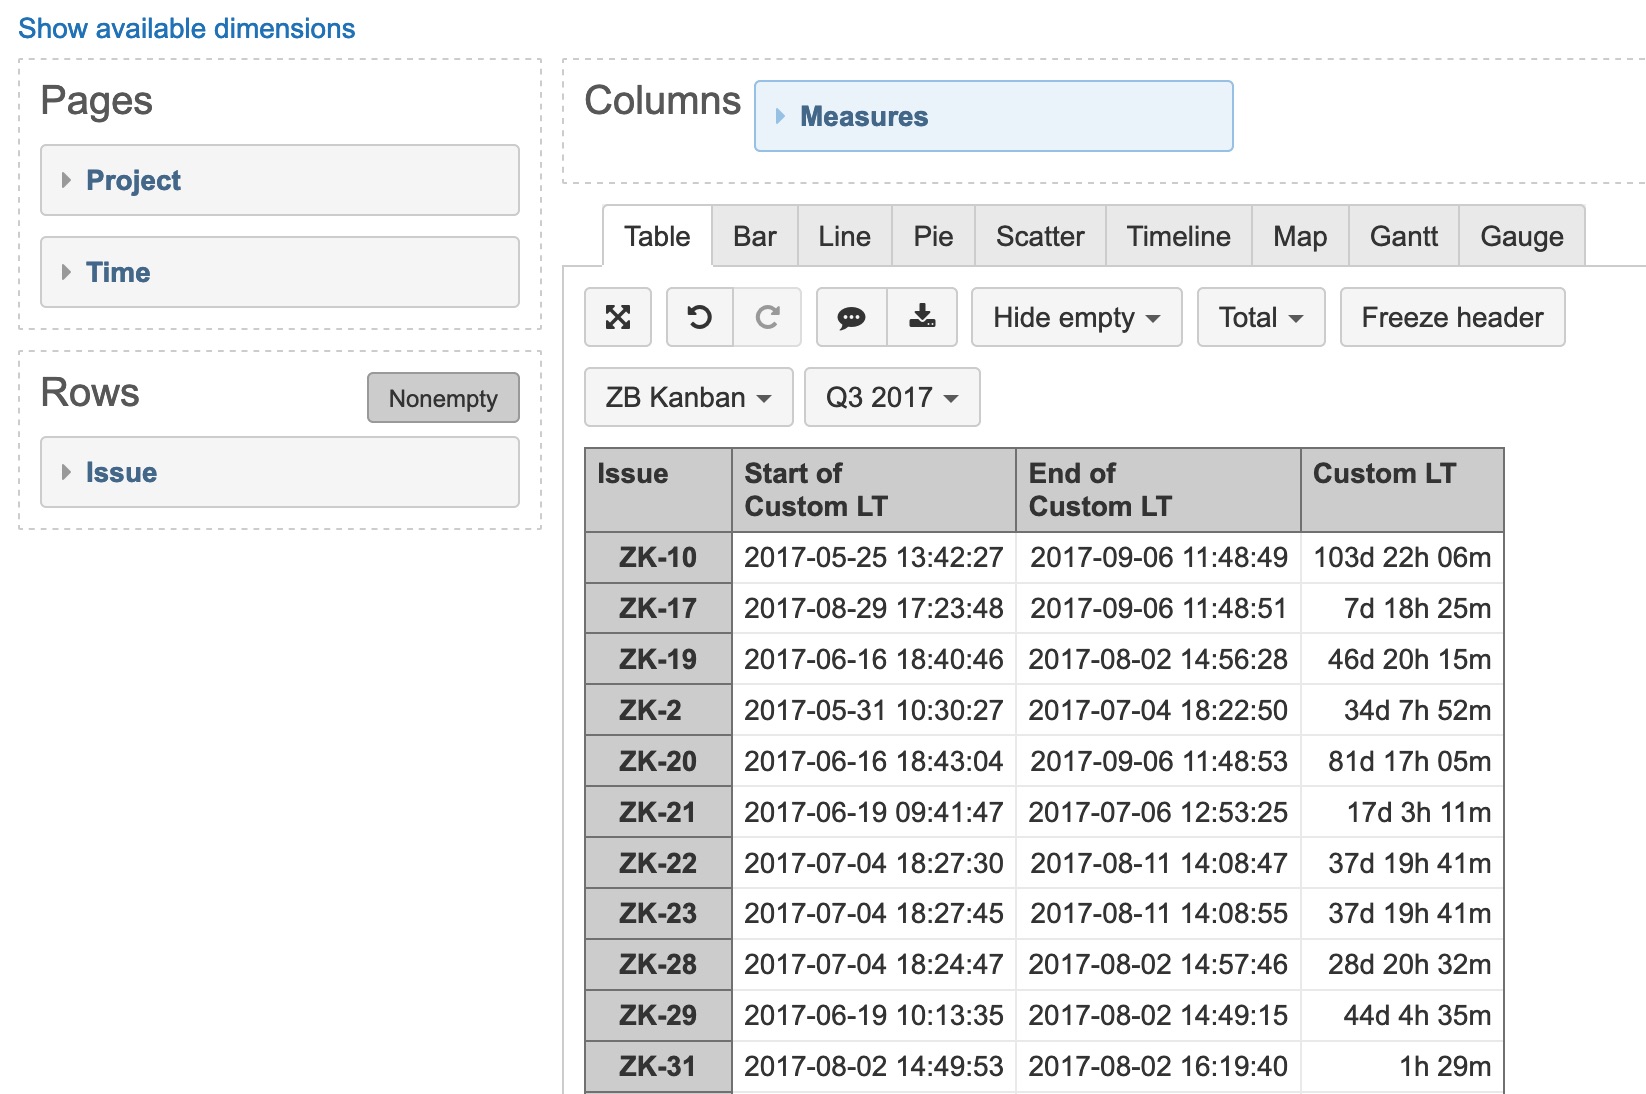Viewport: 1646px width, 1094px height.
Task: Select the ZK-17 issue row header
Action: pyautogui.click(x=658, y=608)
